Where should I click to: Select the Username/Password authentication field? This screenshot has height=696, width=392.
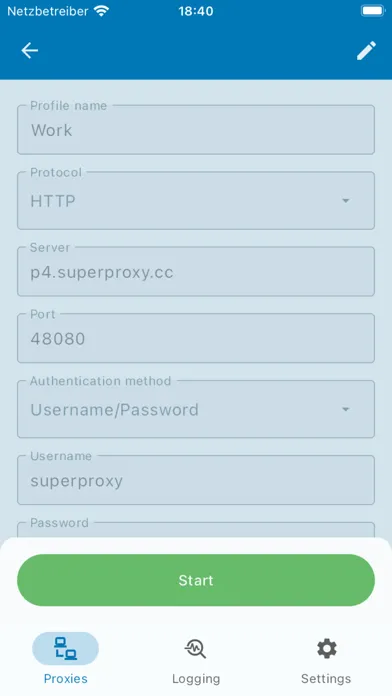(x=196, y=409)
